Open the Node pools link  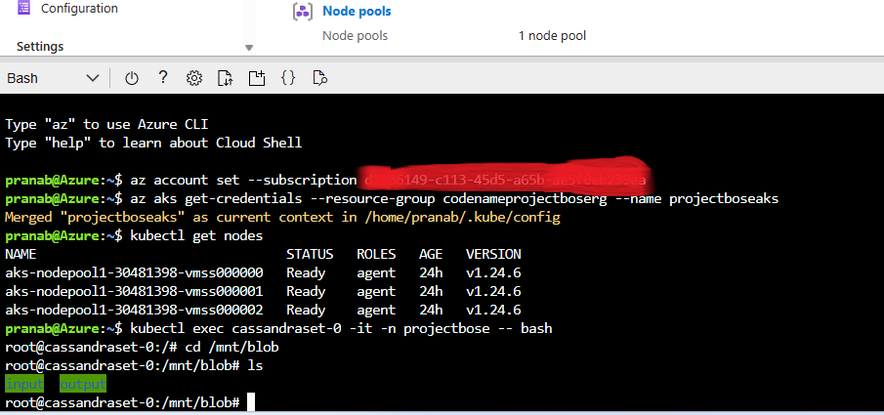357,11
